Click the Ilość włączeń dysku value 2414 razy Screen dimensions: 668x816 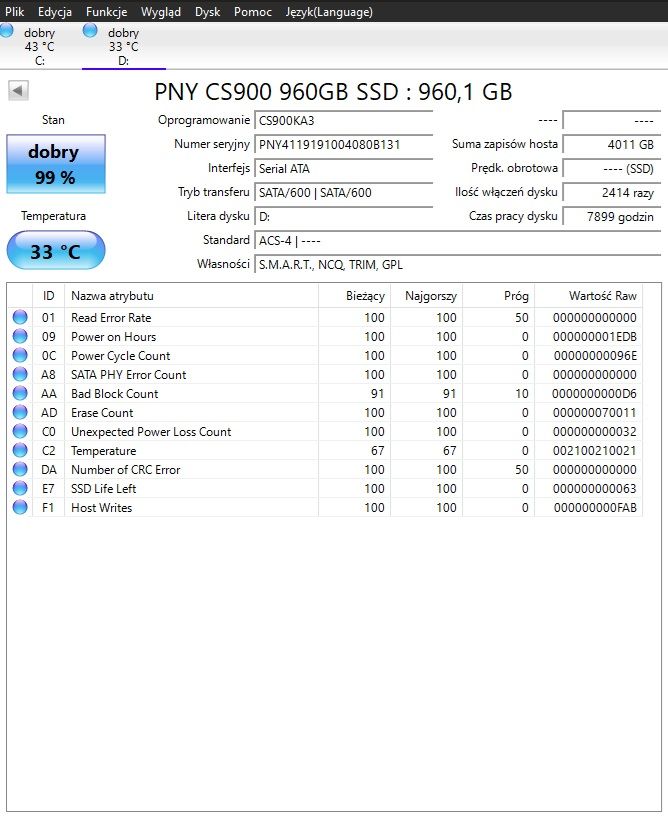click(x=611, y=193)
